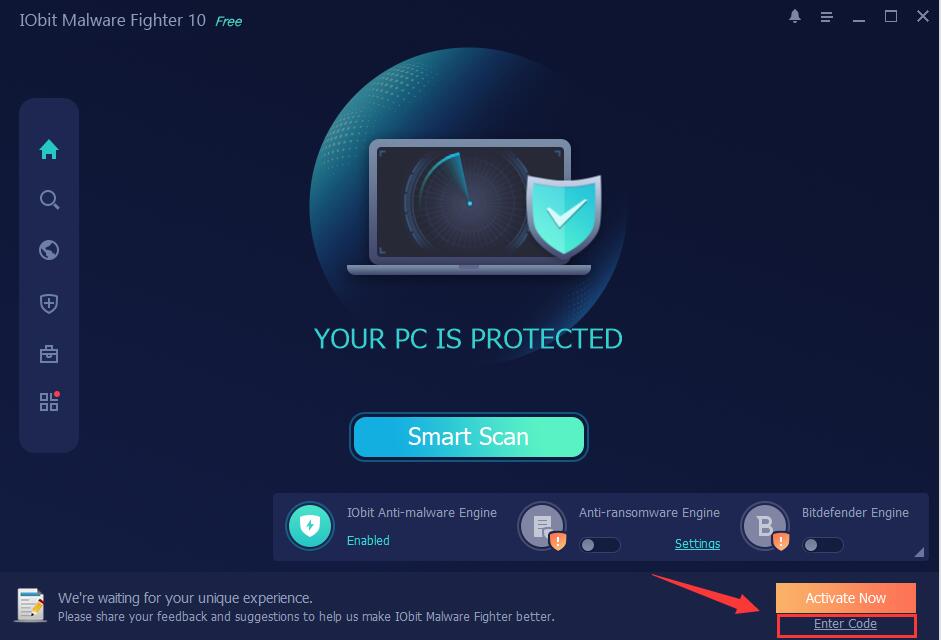Start a Smart Scan
The width and height of the screenshot is (941, 640).
tap(469, 436)
